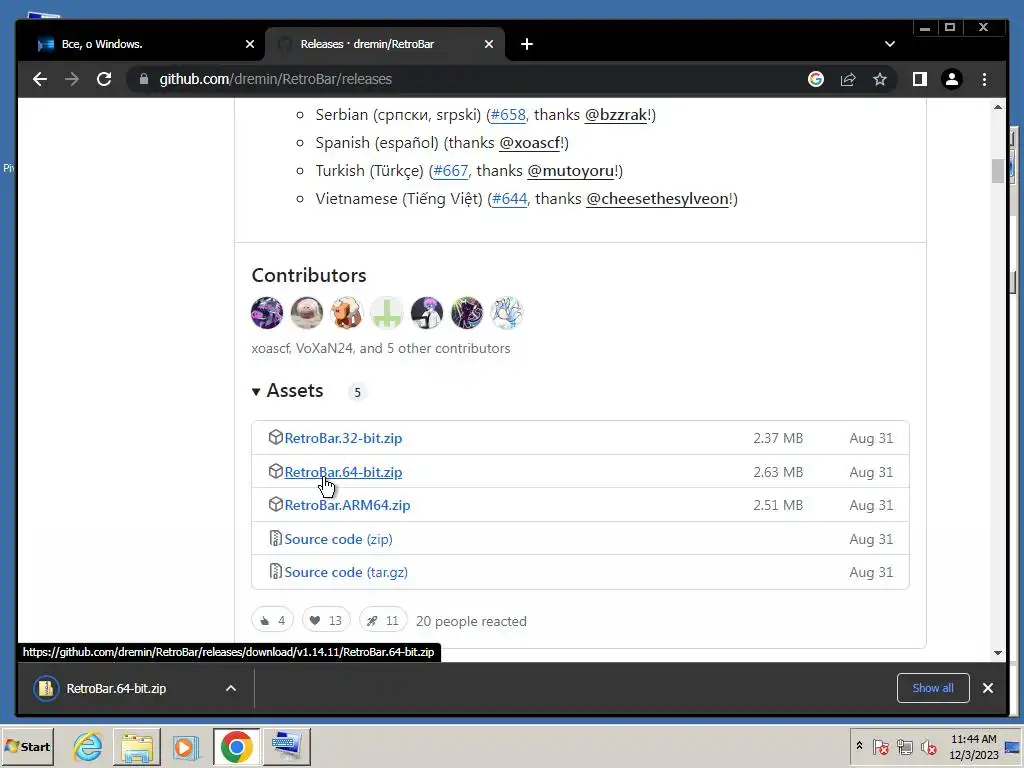Download Source code (tar.gz)

click(346, 573)
